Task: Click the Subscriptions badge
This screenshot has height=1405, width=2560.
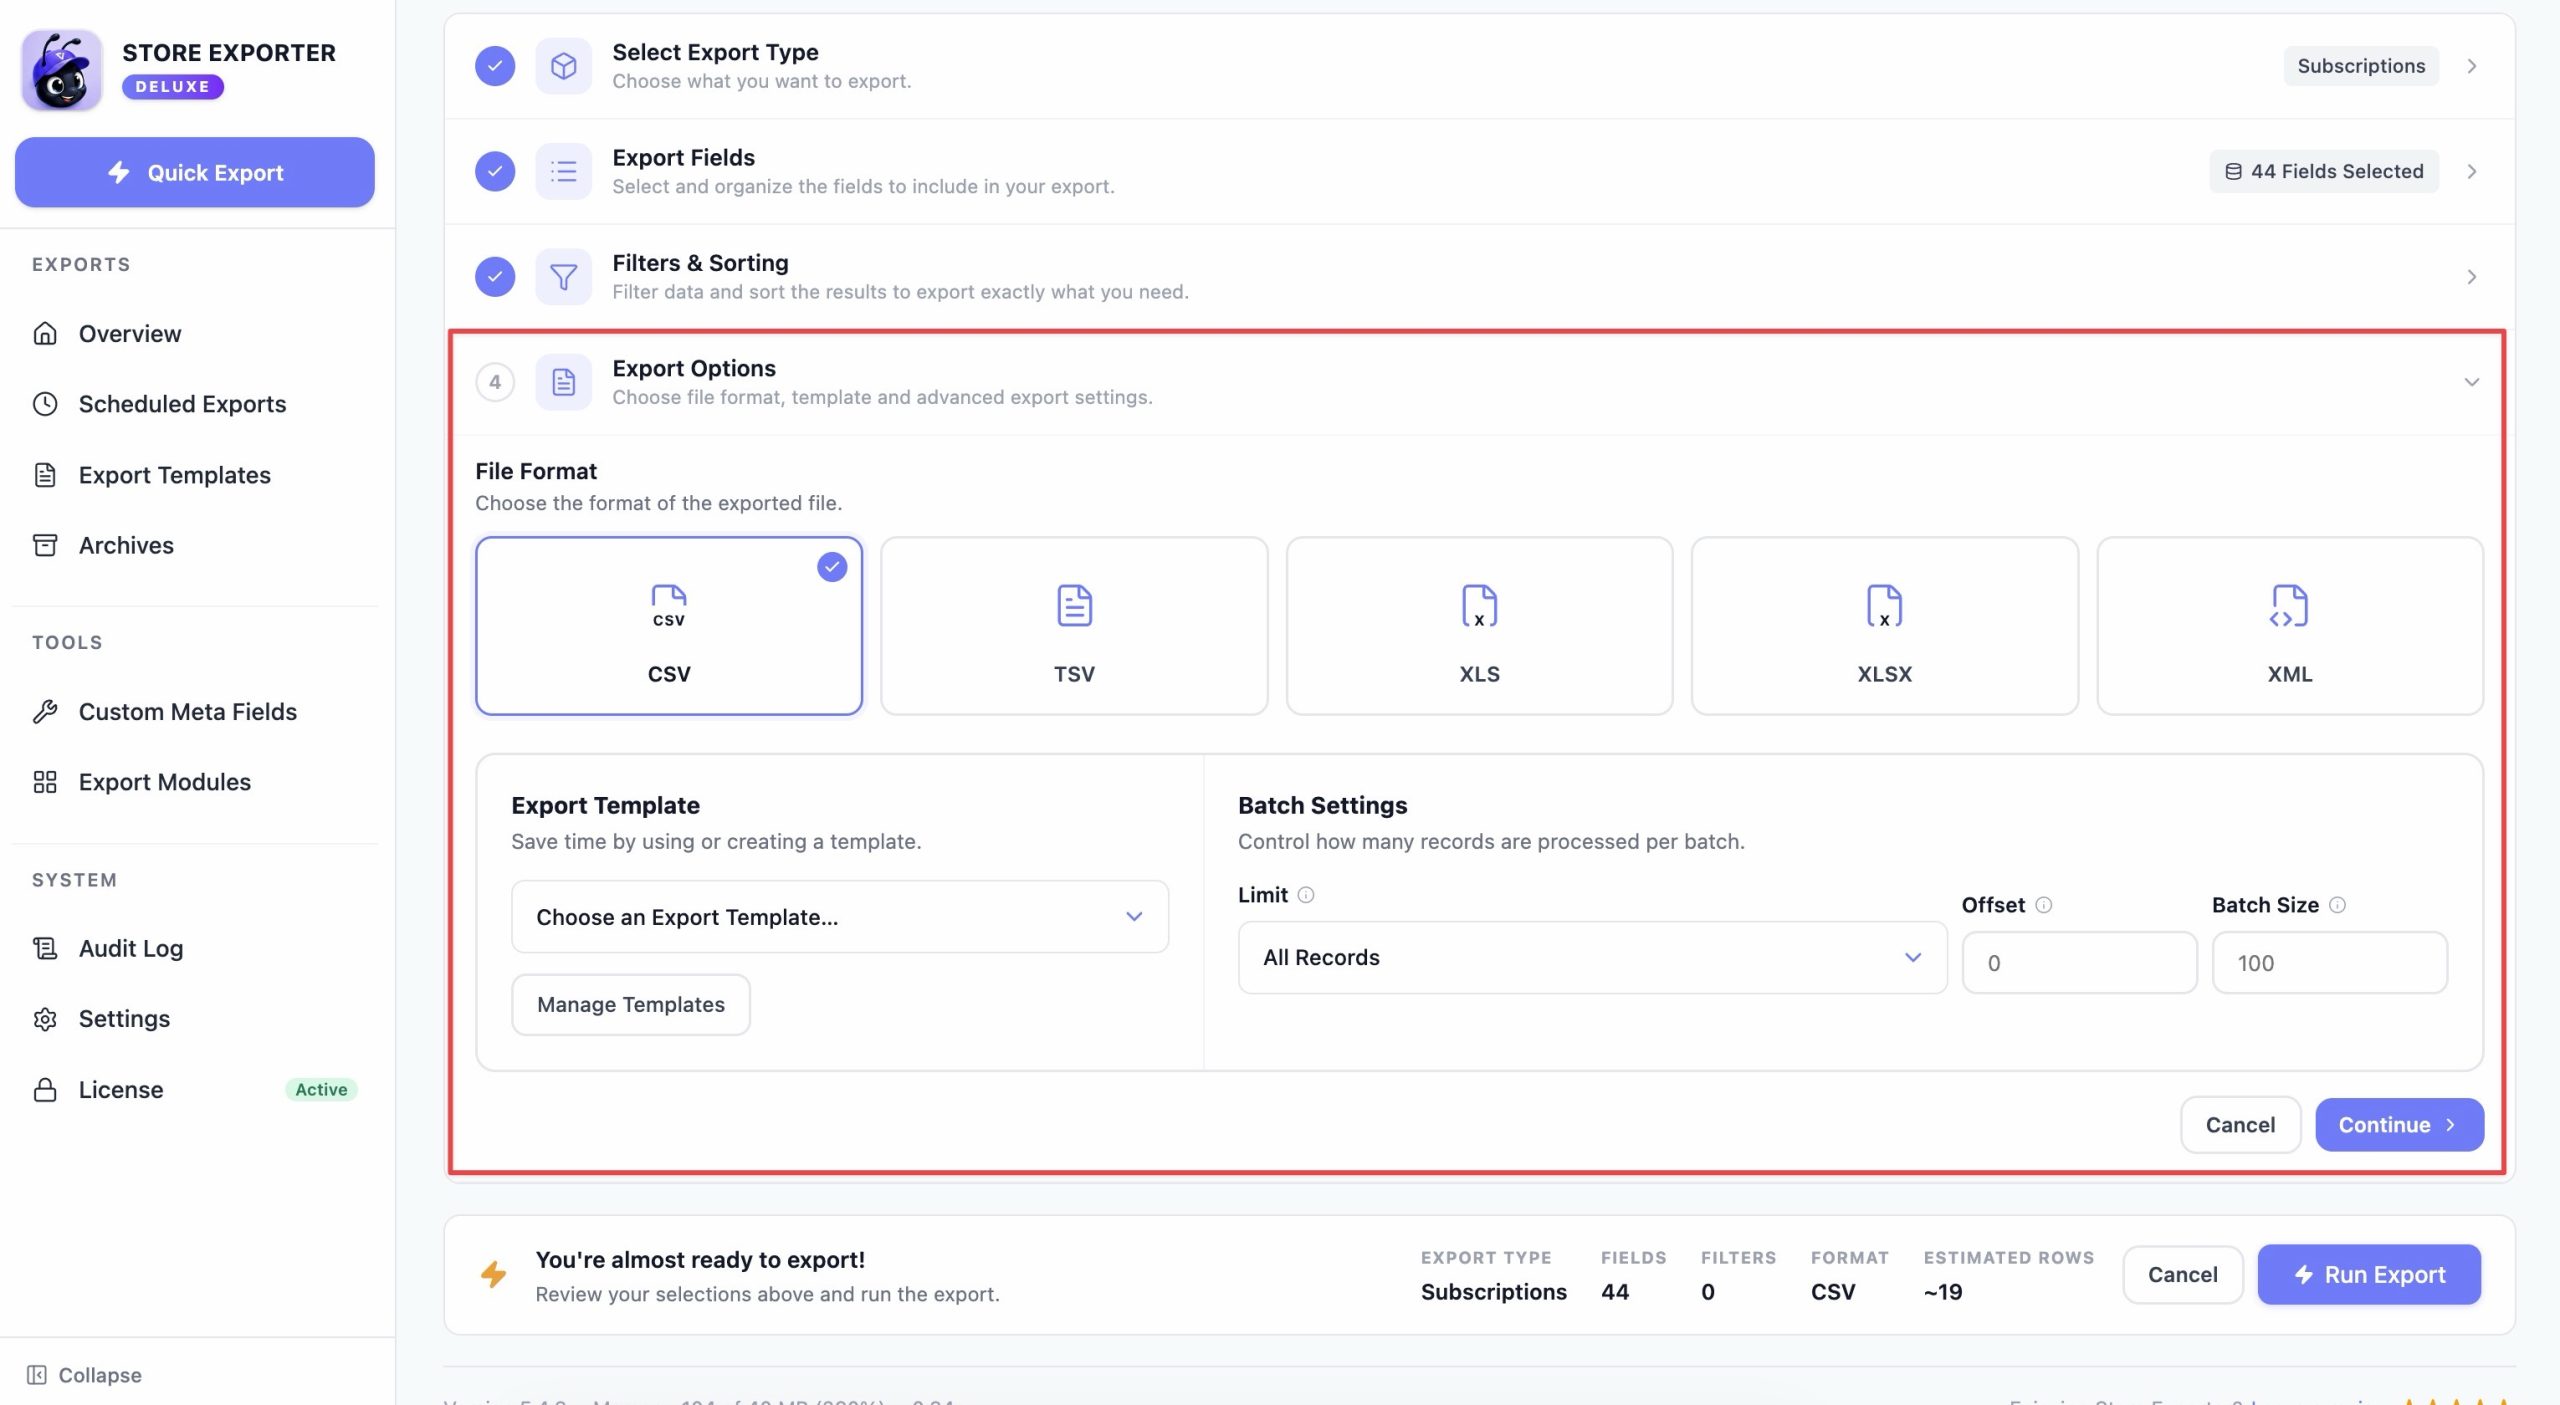Action: click(2361, 66)
